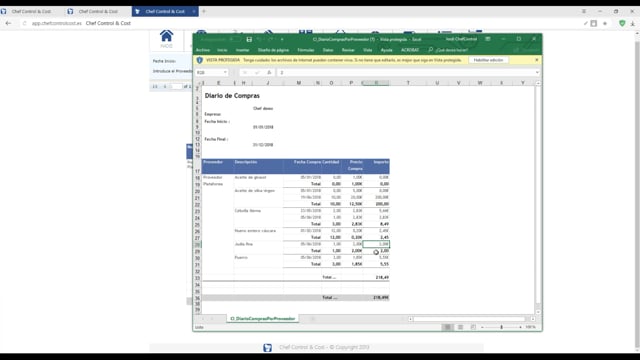
Task: Select the DiarioComprasPorProveedor sheet tab
Action: coord(262,319)
